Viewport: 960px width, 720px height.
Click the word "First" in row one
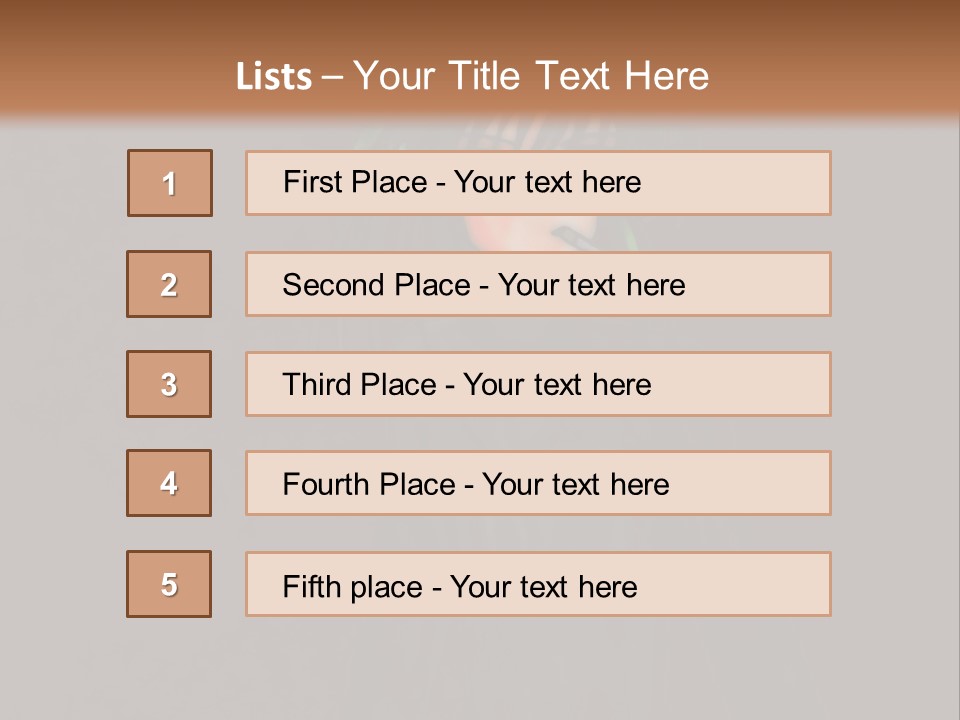pos(308,182)
